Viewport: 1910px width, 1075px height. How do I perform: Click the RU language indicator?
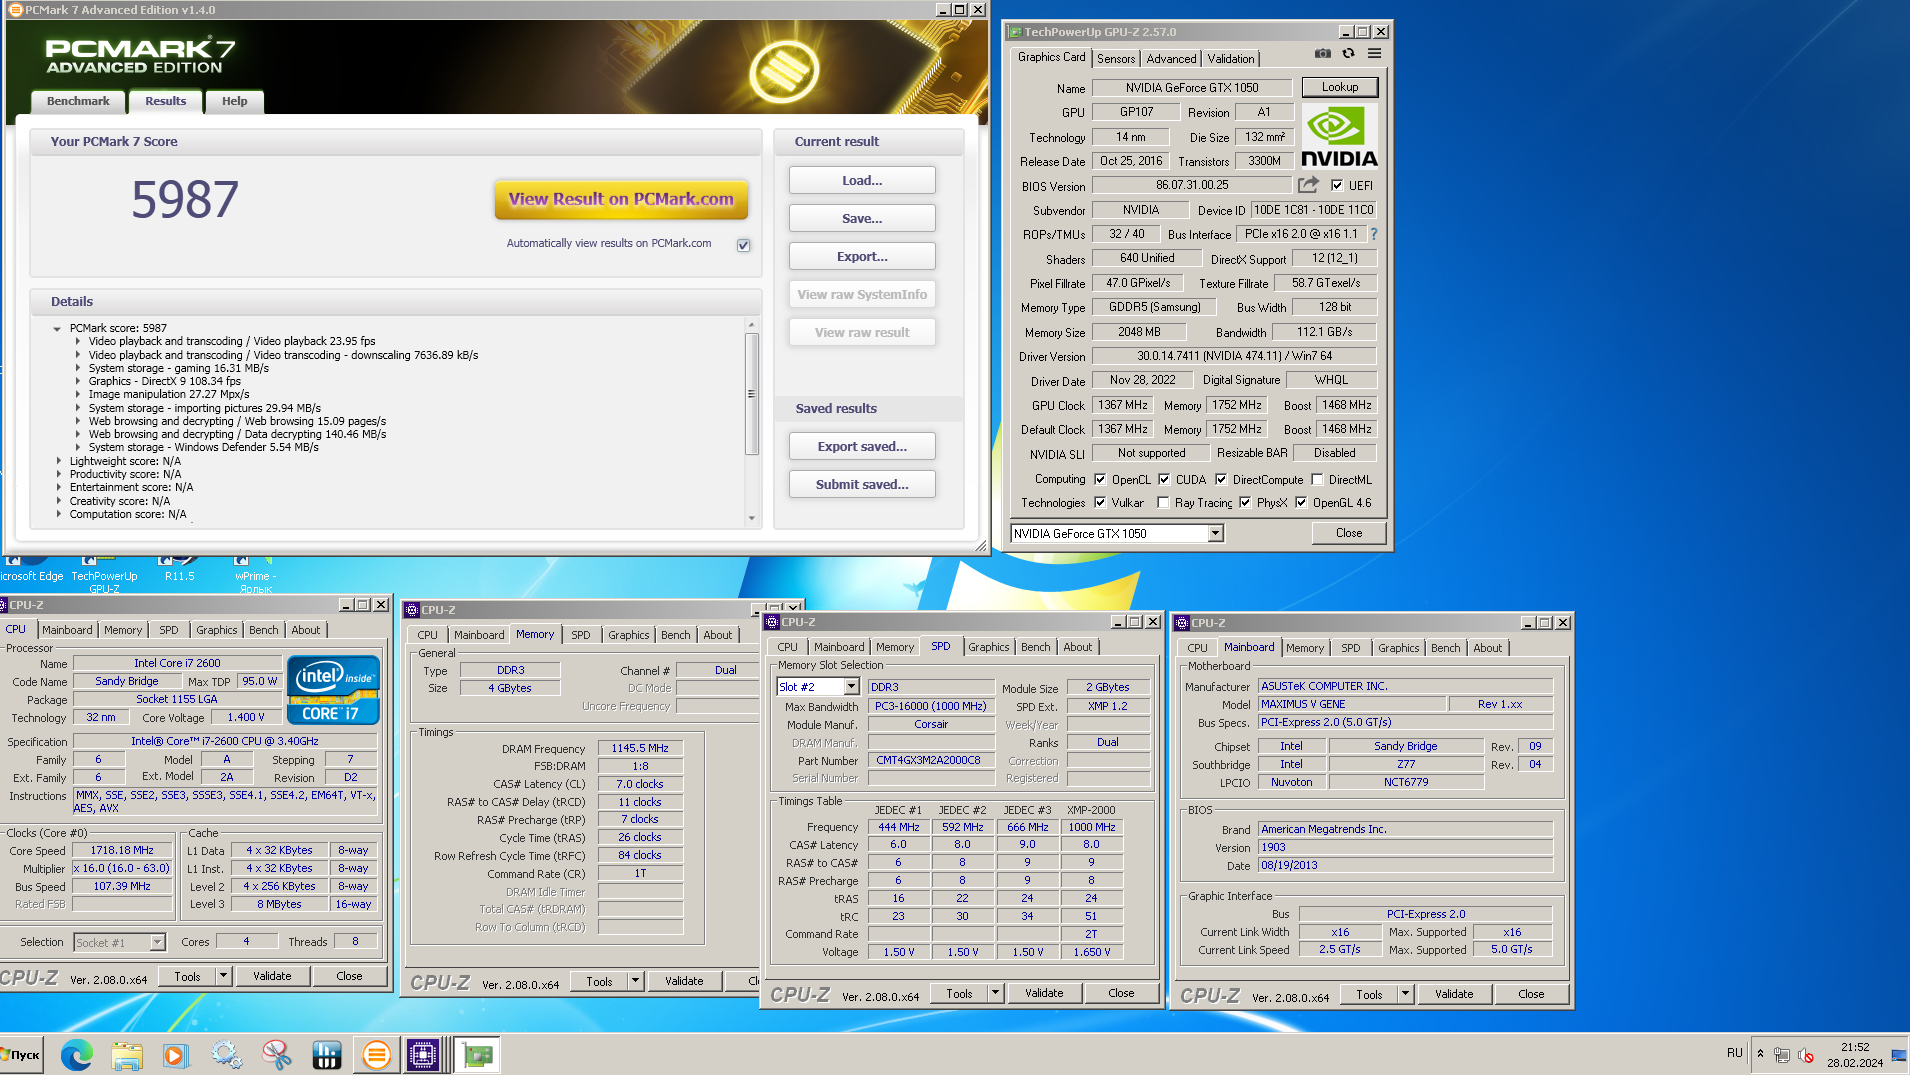click(1734, 1053)
